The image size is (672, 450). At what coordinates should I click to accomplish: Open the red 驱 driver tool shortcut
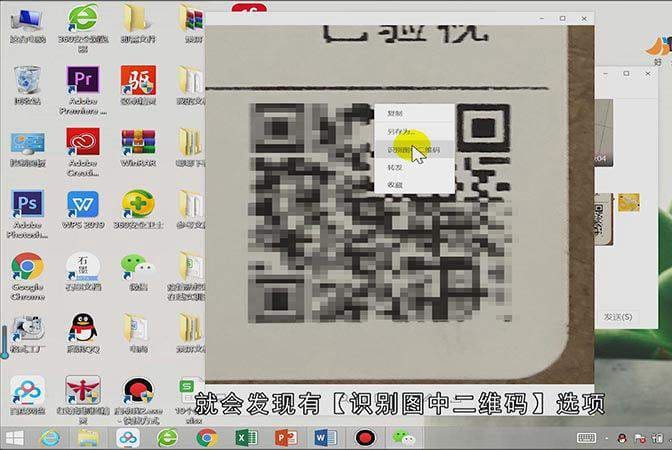(138, 85)
